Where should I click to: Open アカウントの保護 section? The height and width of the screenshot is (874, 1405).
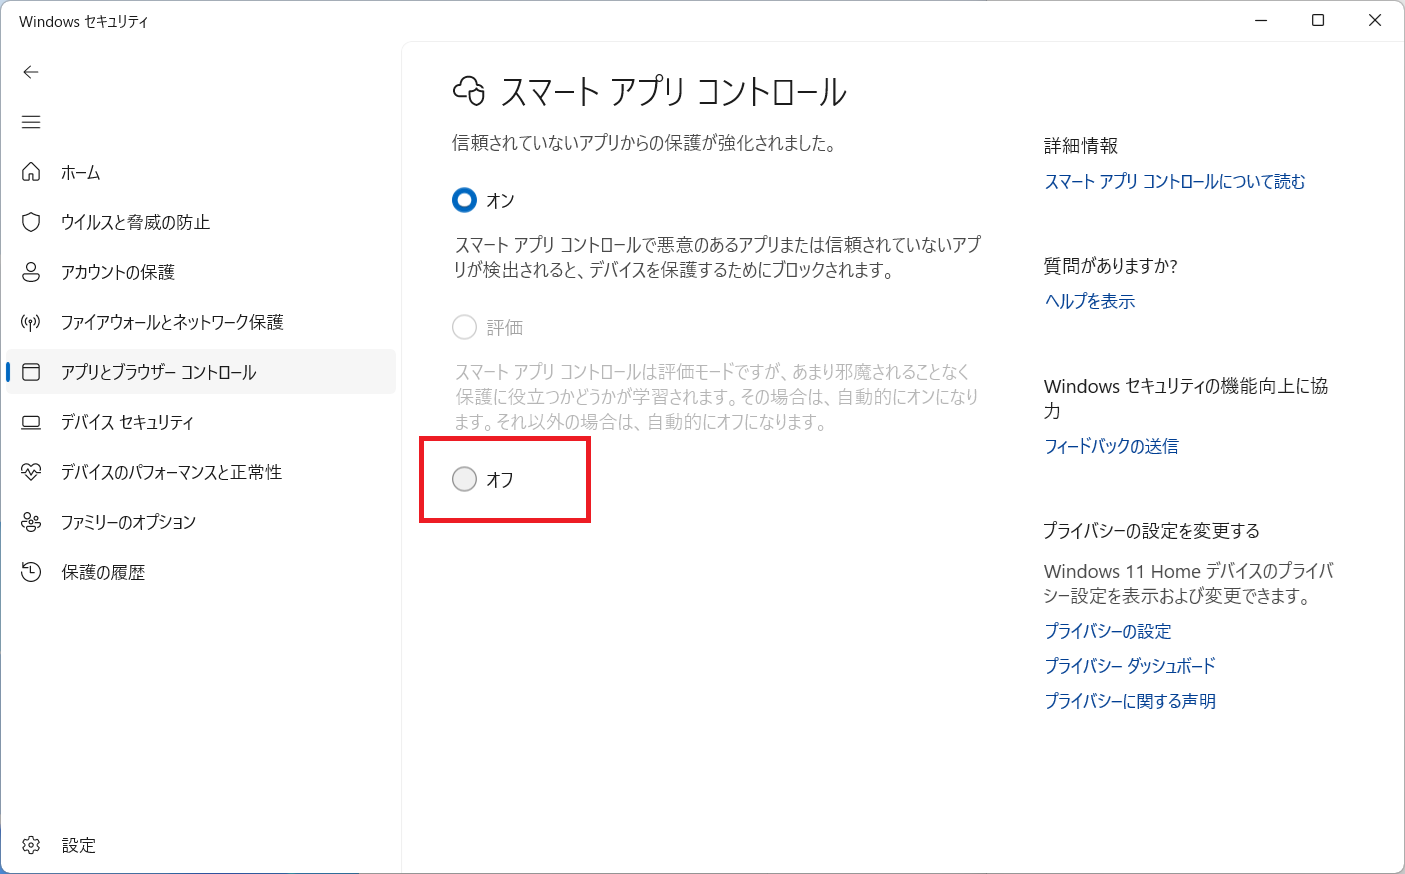coord(201,272)
